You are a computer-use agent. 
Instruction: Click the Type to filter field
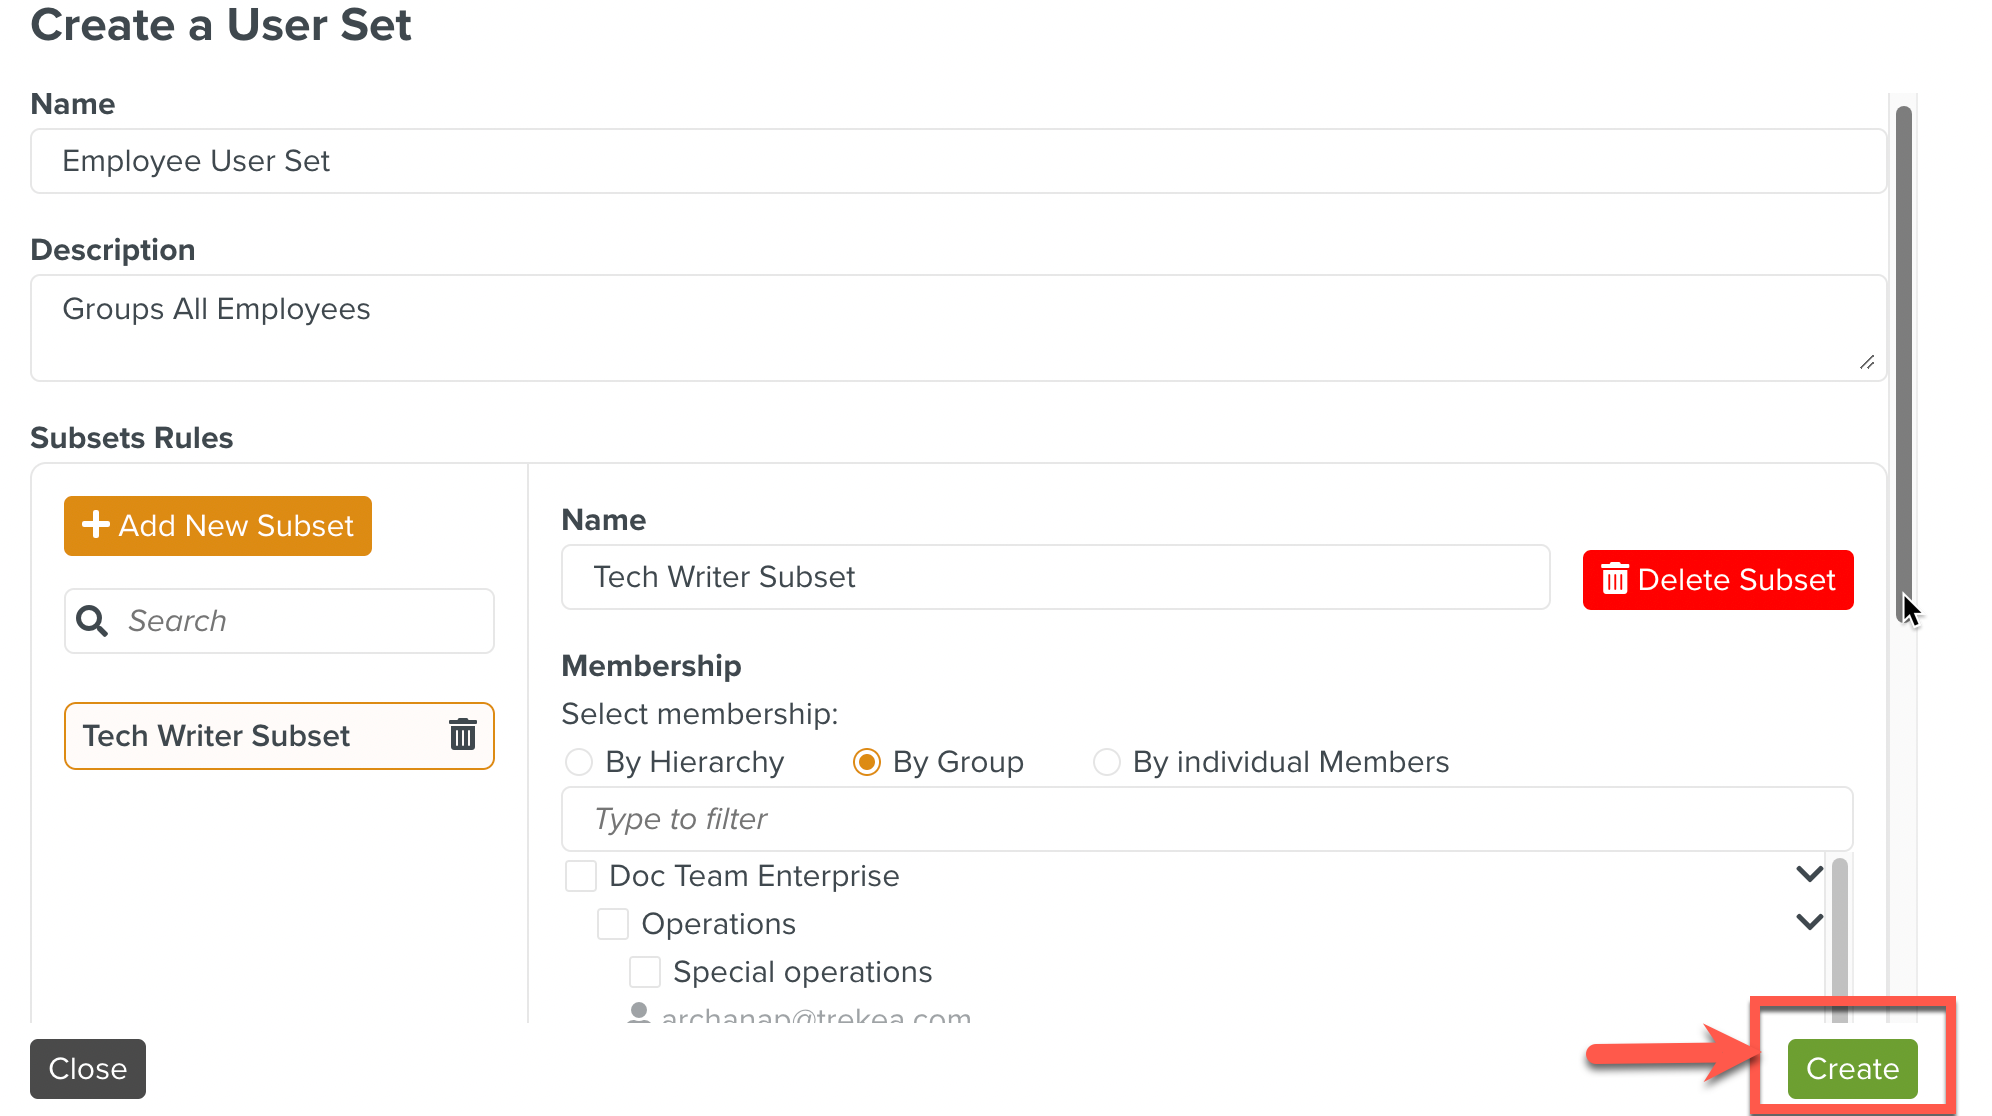click(x=1207, y=819)
